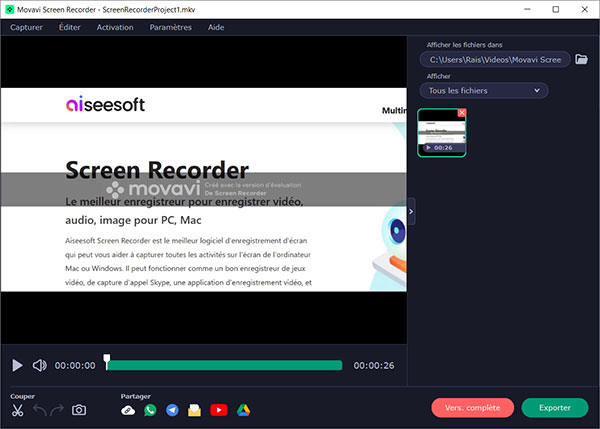Play the recorded video
The width and height of the screenshot is (600, 429).
click(17, 365)
